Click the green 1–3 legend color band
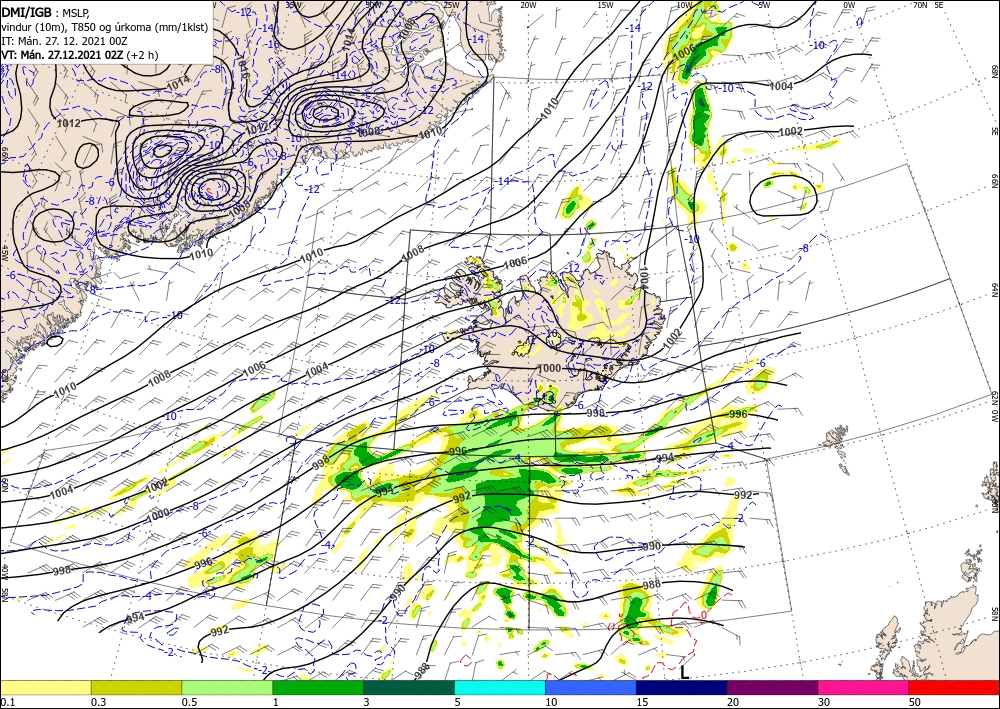Viewport: 1000px width, 709px height. click(318, 687)
